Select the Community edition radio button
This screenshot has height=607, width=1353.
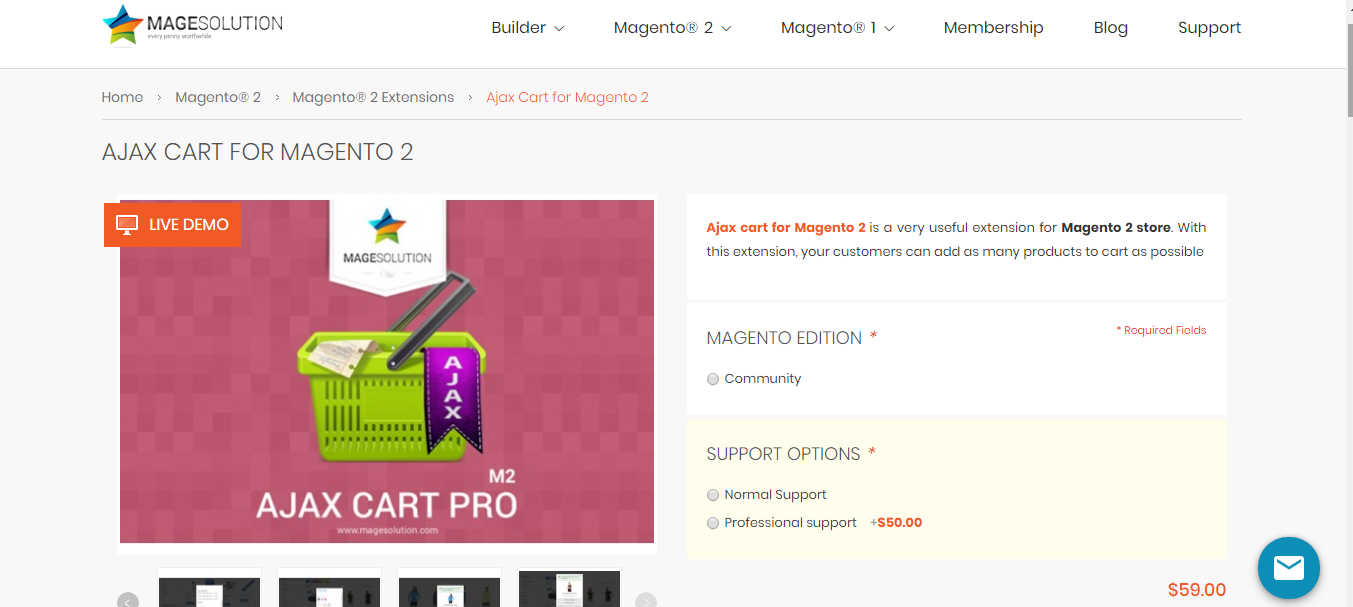(713, 379)
